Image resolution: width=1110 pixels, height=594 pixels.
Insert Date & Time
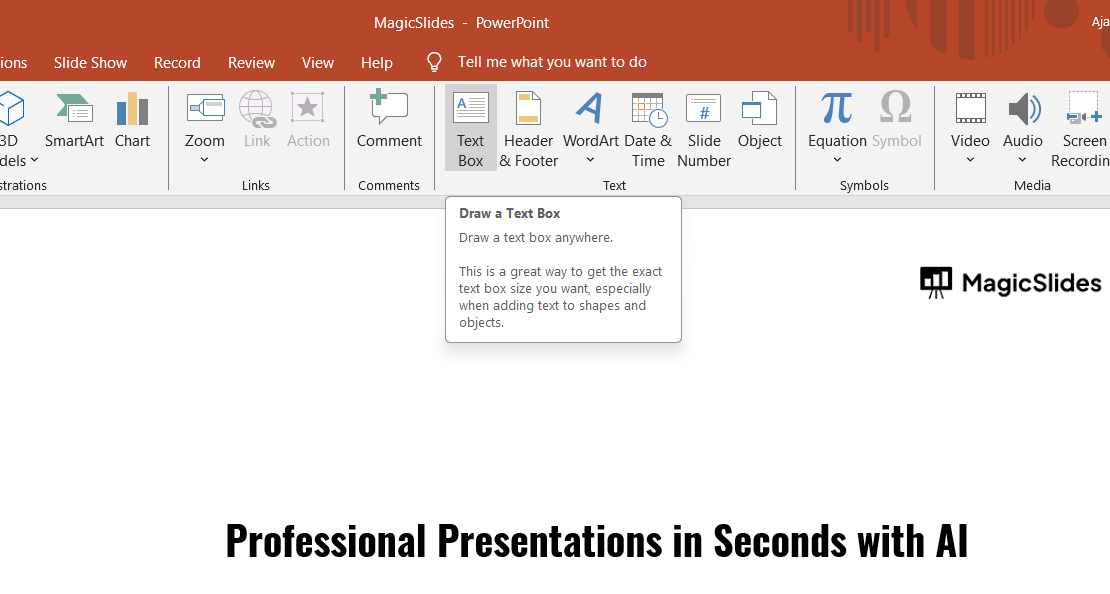[648, 130]
